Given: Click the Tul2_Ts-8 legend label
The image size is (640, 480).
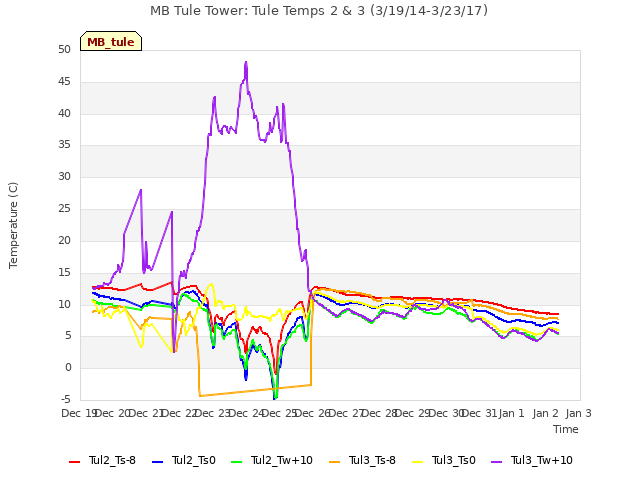Looking at the screenshot, I should point(112,460).
